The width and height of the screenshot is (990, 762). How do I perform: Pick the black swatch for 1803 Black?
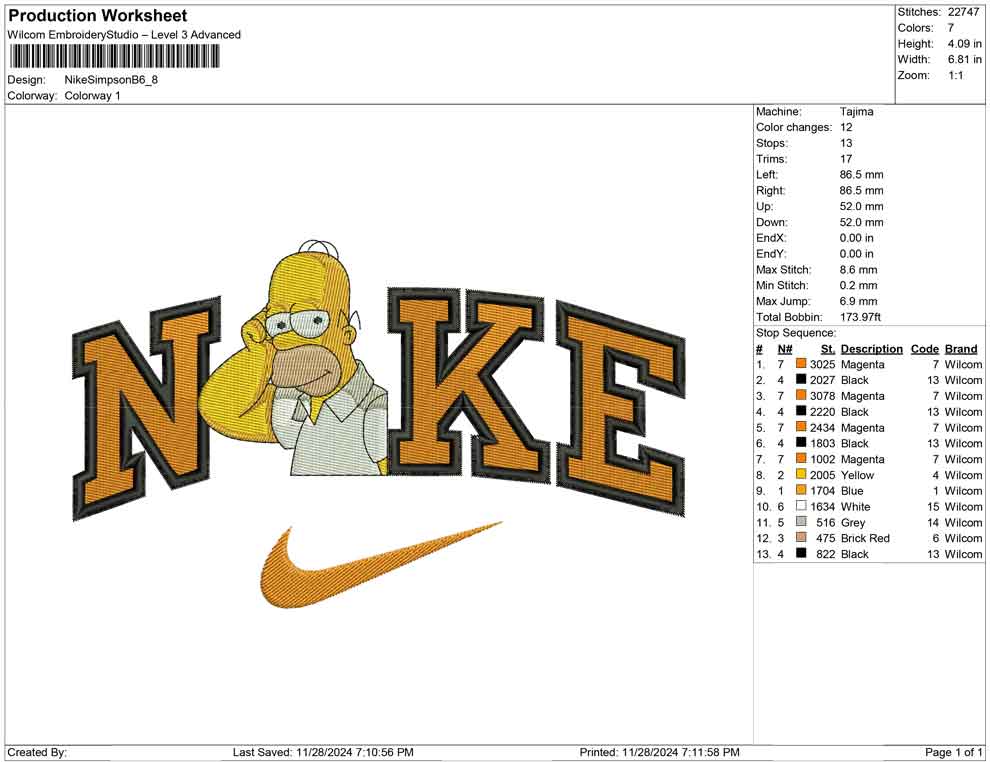(801, 443)
